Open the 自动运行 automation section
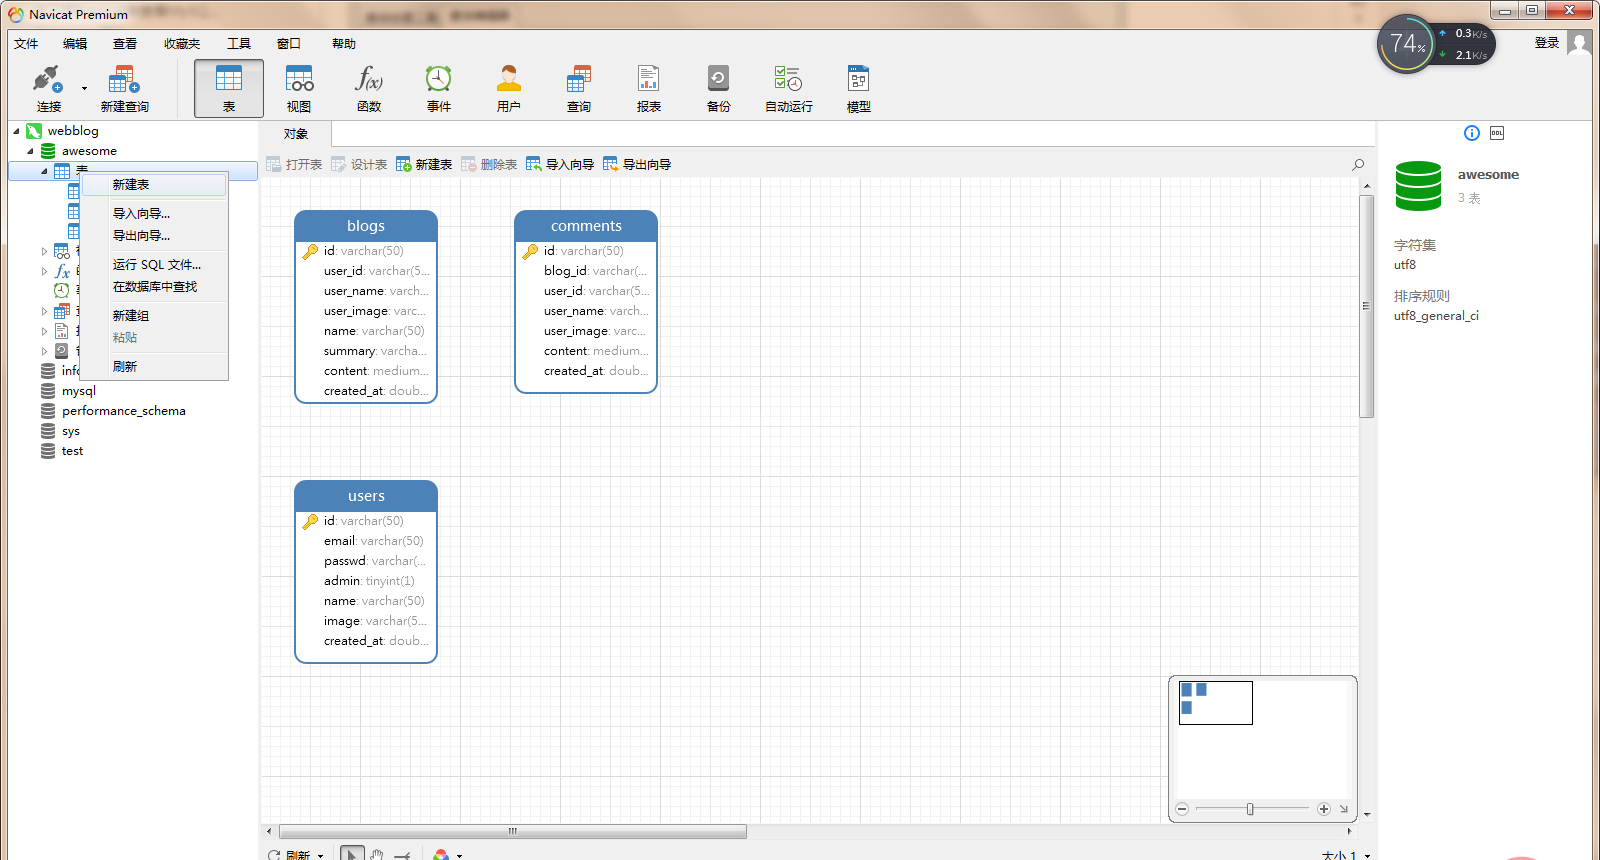Screen dimensions: 1600x860 coord(789,88)
